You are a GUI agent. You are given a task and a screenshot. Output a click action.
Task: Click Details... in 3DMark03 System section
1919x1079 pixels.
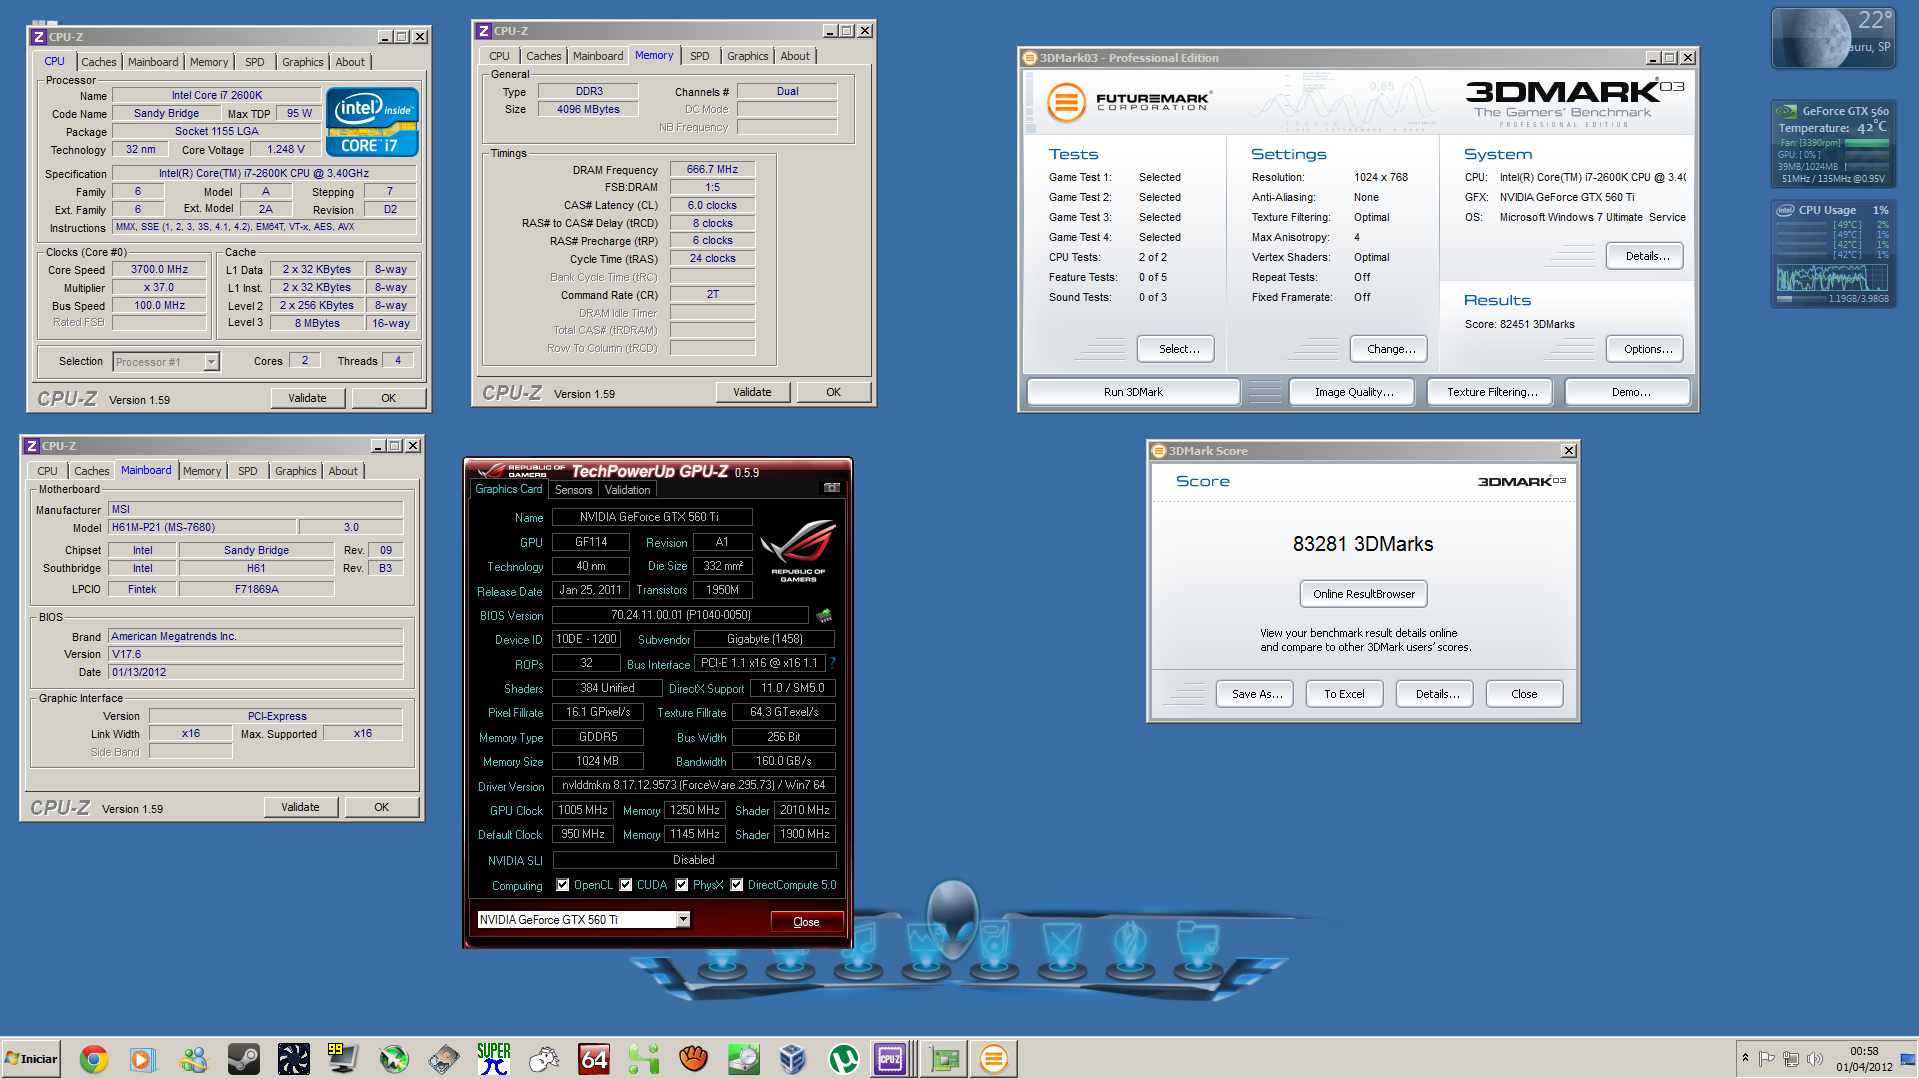(x=1645, y=256)
